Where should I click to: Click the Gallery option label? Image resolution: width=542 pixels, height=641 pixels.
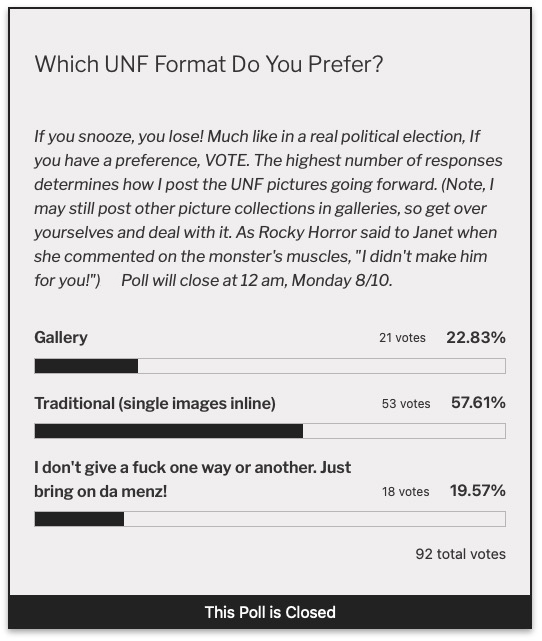[61, 338]
